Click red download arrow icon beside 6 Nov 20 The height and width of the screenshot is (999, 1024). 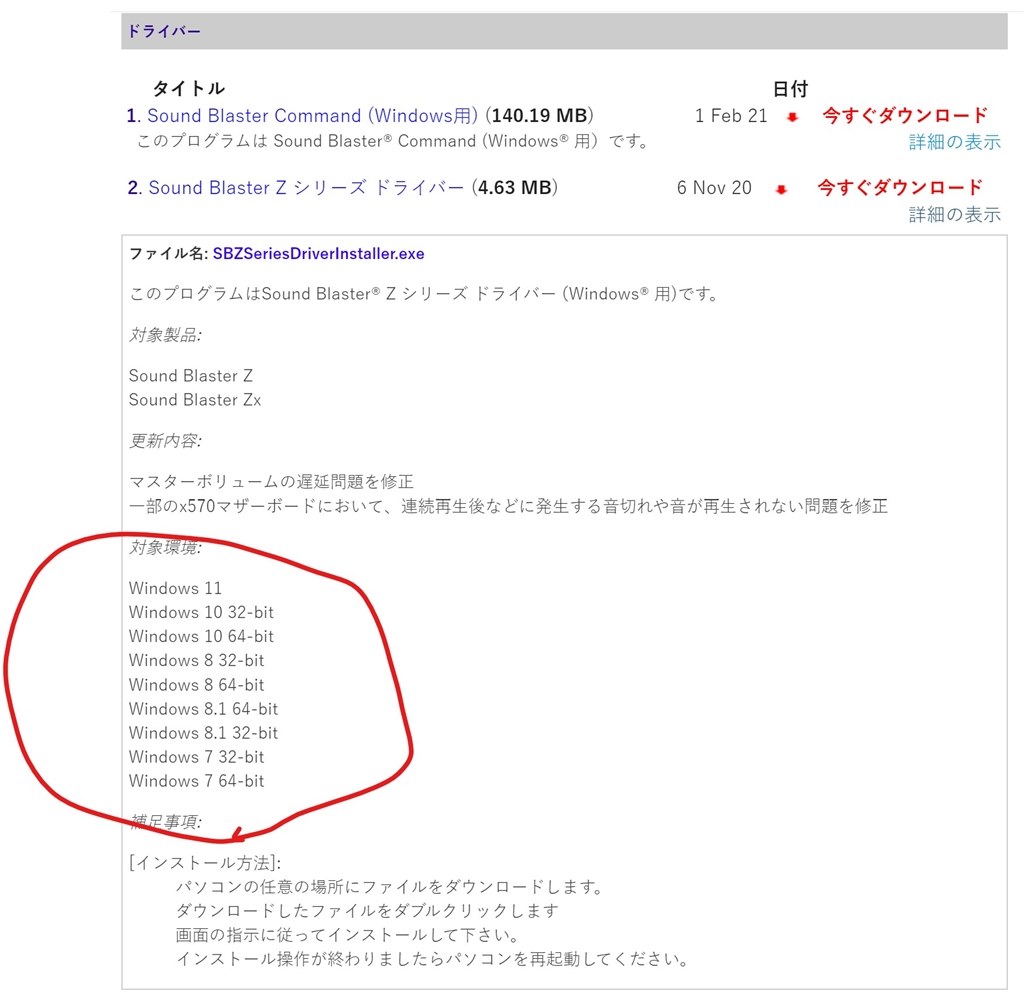tap(780, 190)
